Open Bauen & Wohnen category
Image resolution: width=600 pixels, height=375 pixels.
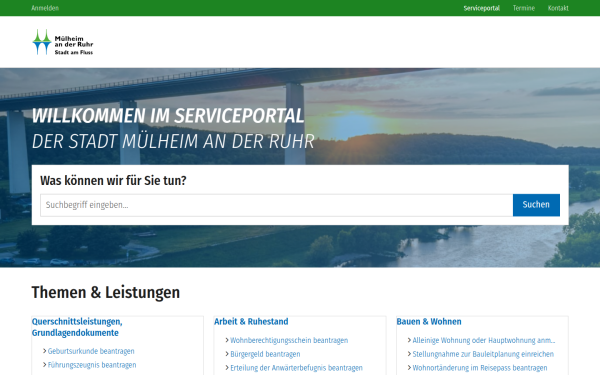pos(429,321)
